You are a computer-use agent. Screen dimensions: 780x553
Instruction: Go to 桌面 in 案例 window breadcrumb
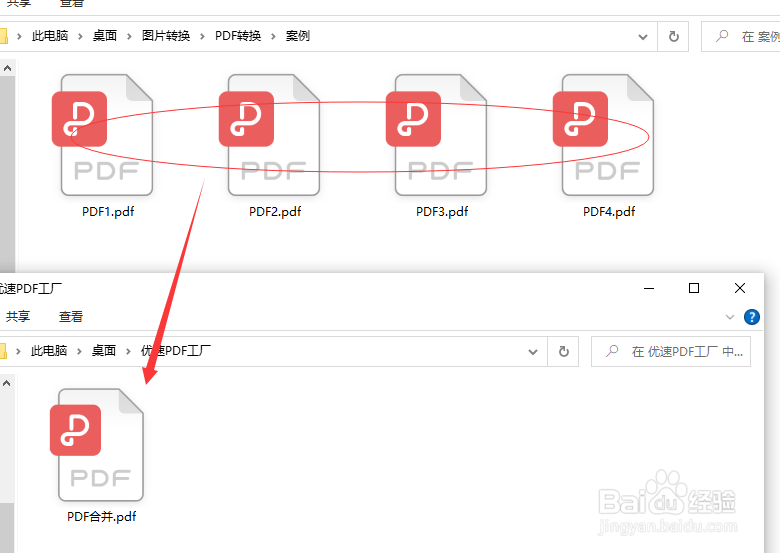coord(105,36)
